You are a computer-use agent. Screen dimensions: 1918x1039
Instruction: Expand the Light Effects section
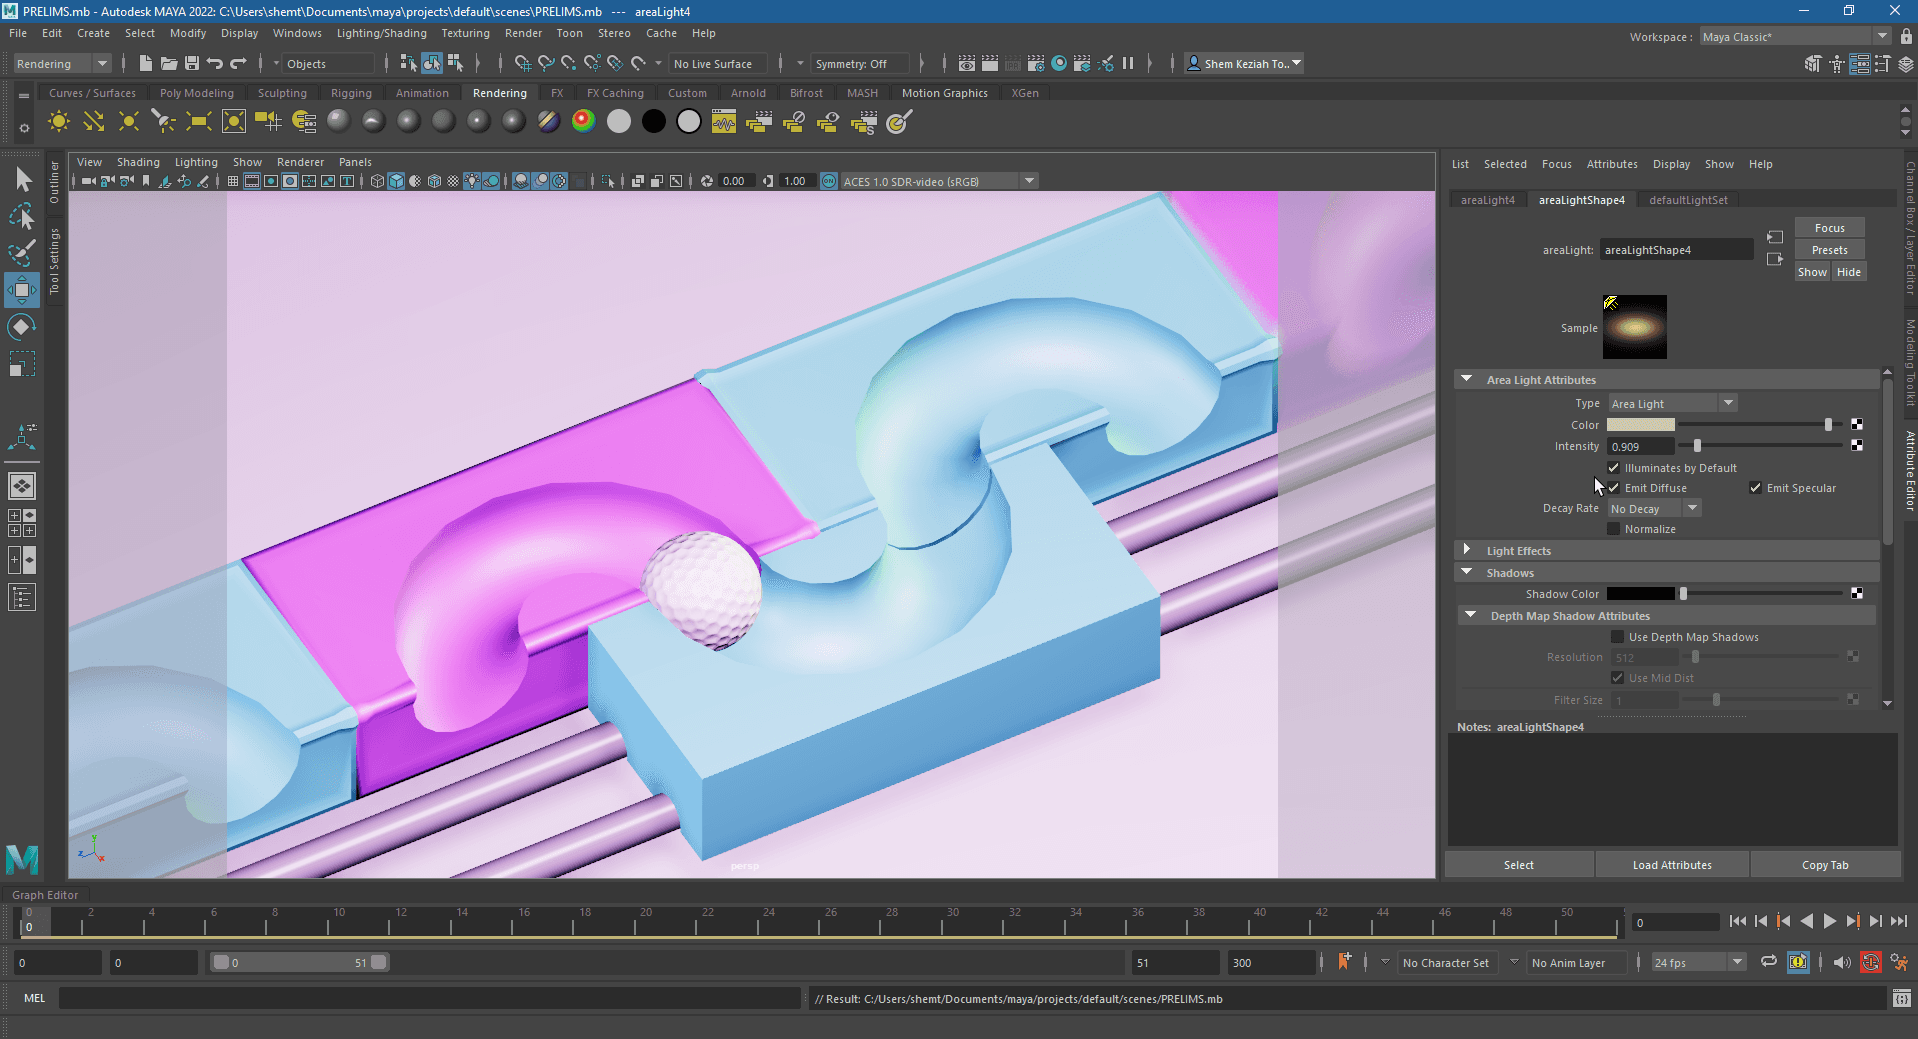pos(1467,551)
